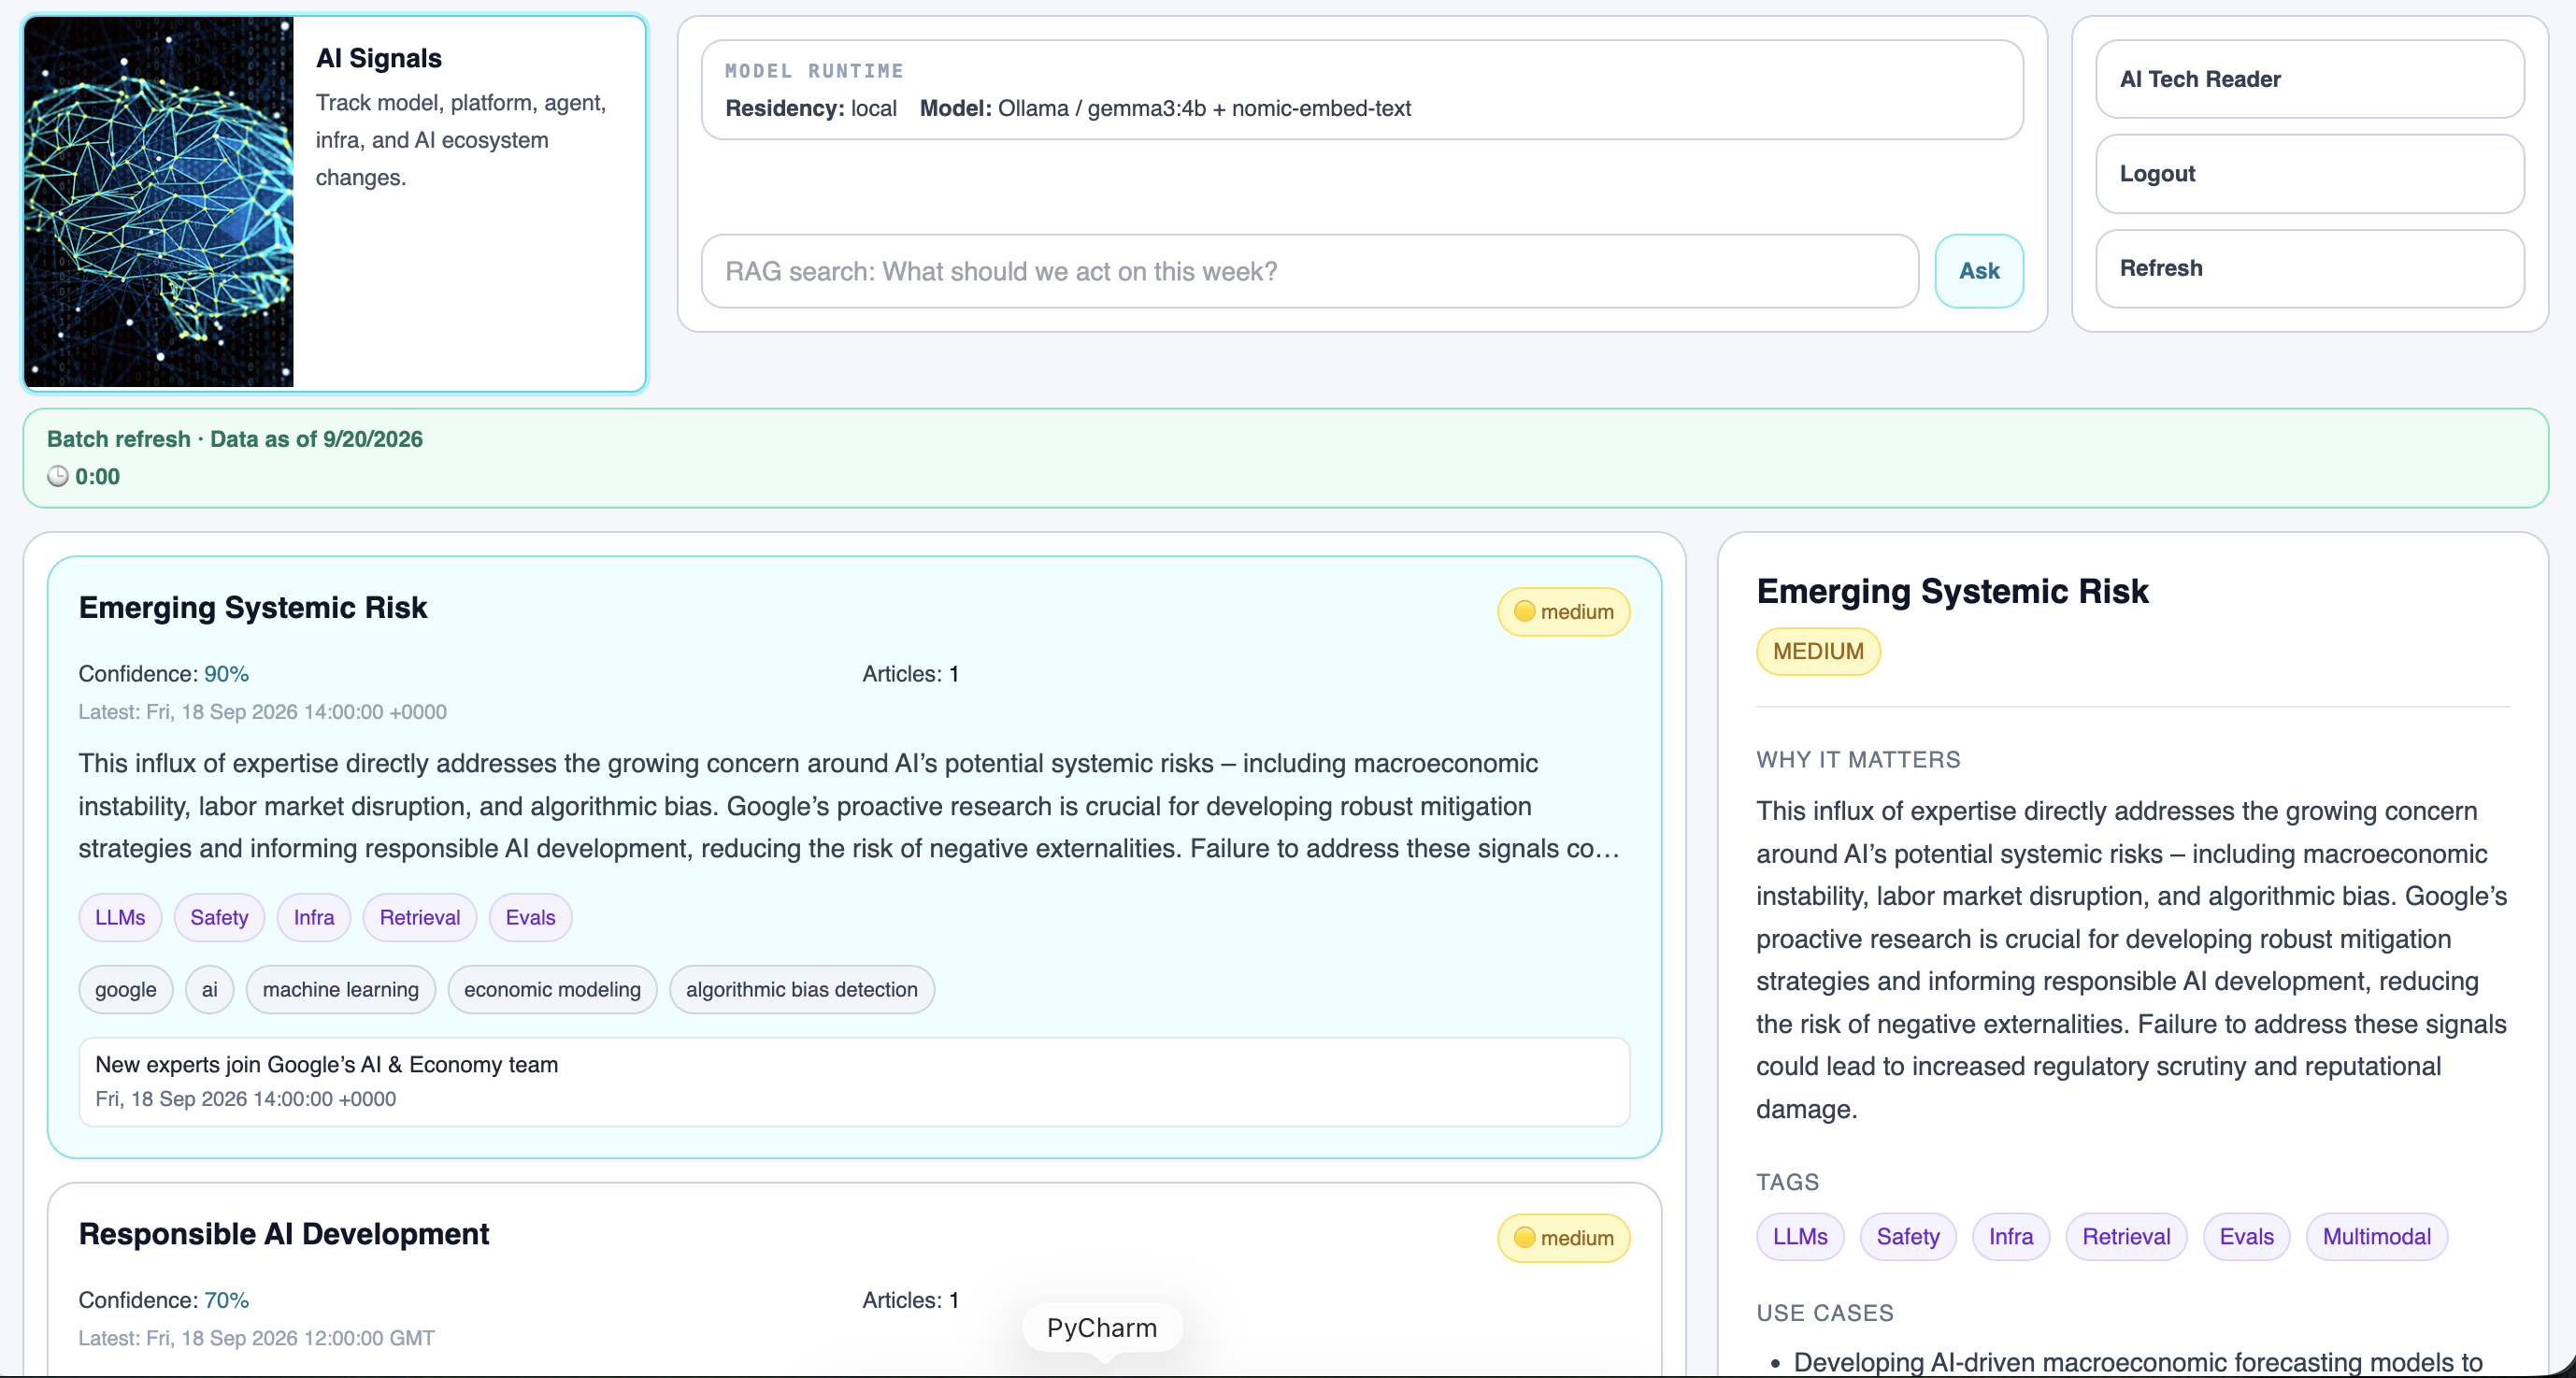Click the medium badge on Emerging Systemic Risk card
This screenshot has height=1378, width=2576.
point(1564,612)
